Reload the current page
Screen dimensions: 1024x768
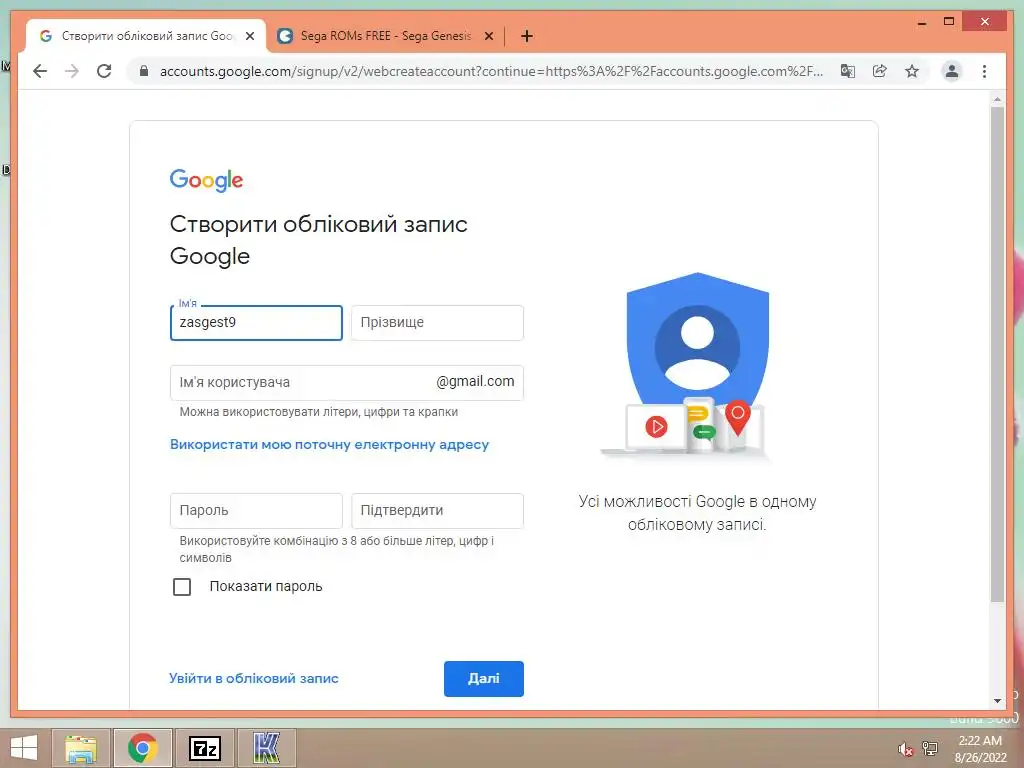(104, 71)
